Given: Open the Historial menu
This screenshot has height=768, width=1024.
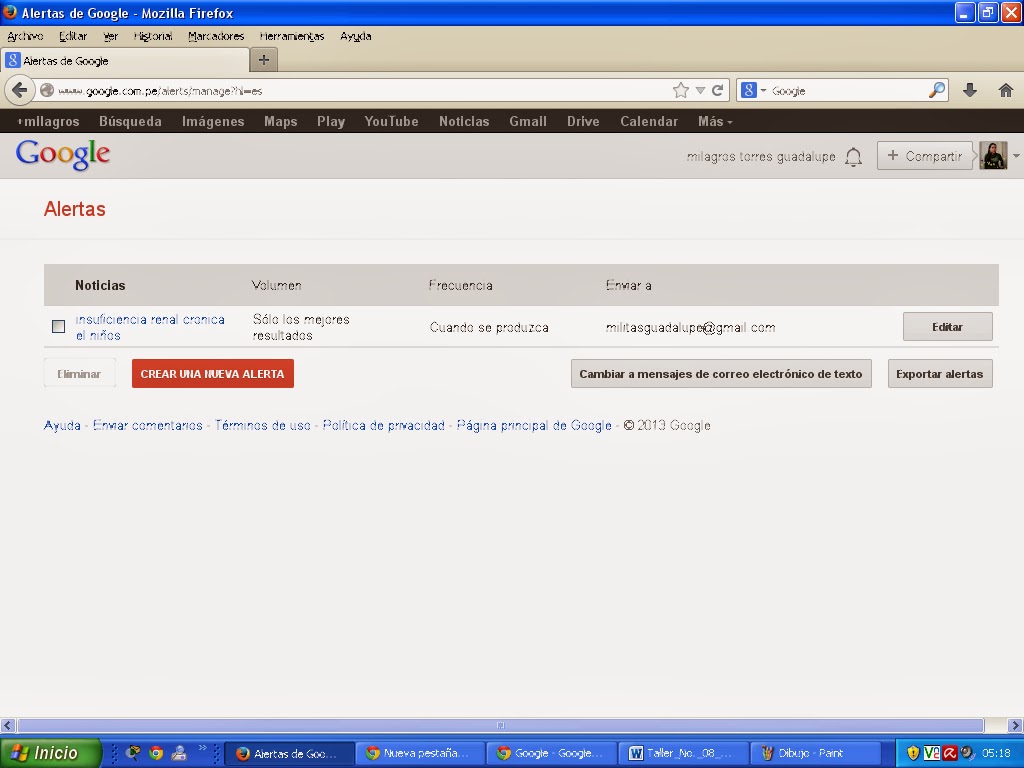Looking at the screenshot, I should click(x=153, y=36).
